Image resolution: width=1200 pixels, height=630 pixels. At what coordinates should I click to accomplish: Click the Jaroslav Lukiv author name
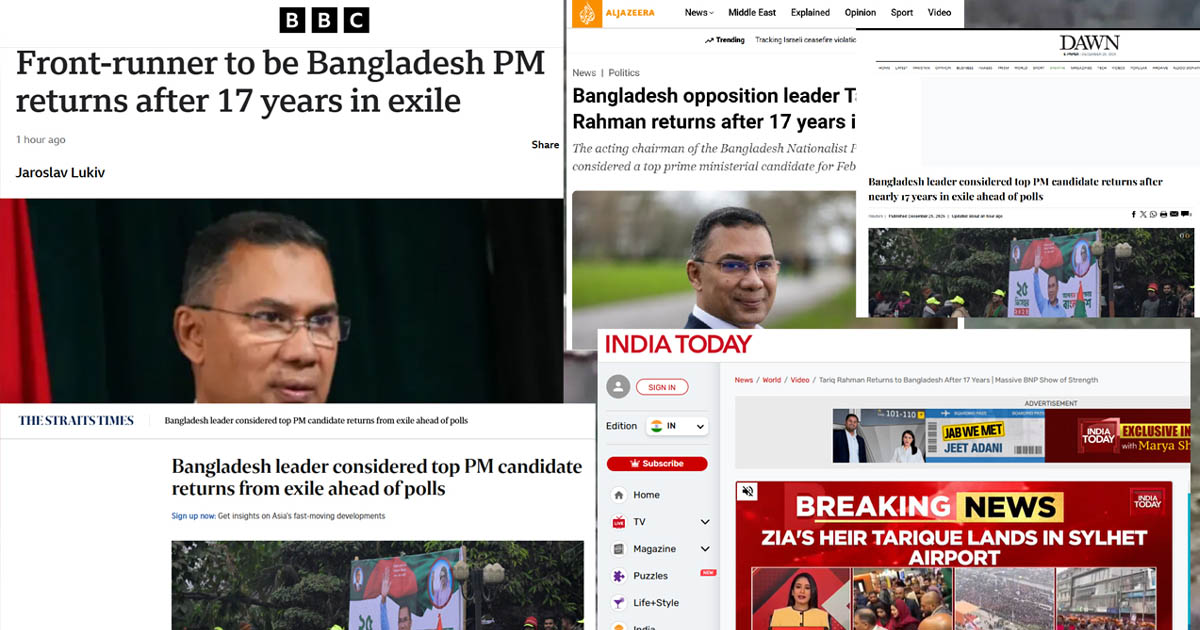click(60, 173)
